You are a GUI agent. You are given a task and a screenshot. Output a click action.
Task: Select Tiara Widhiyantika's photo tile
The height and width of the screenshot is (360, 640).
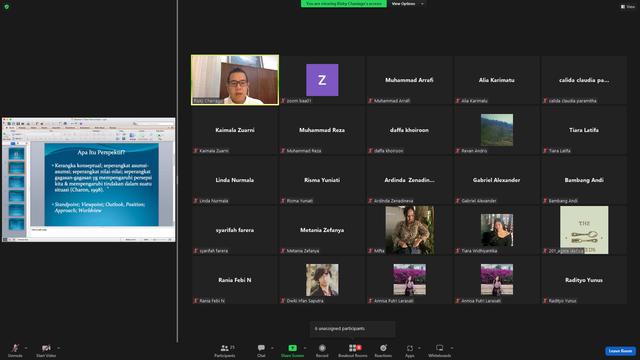click(x=497, y=230)
